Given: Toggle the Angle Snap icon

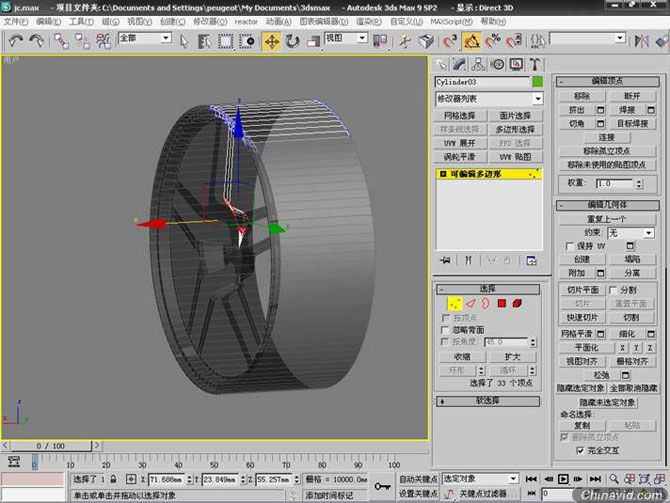Looking at the screenshot, I should (x=472, y=41).
